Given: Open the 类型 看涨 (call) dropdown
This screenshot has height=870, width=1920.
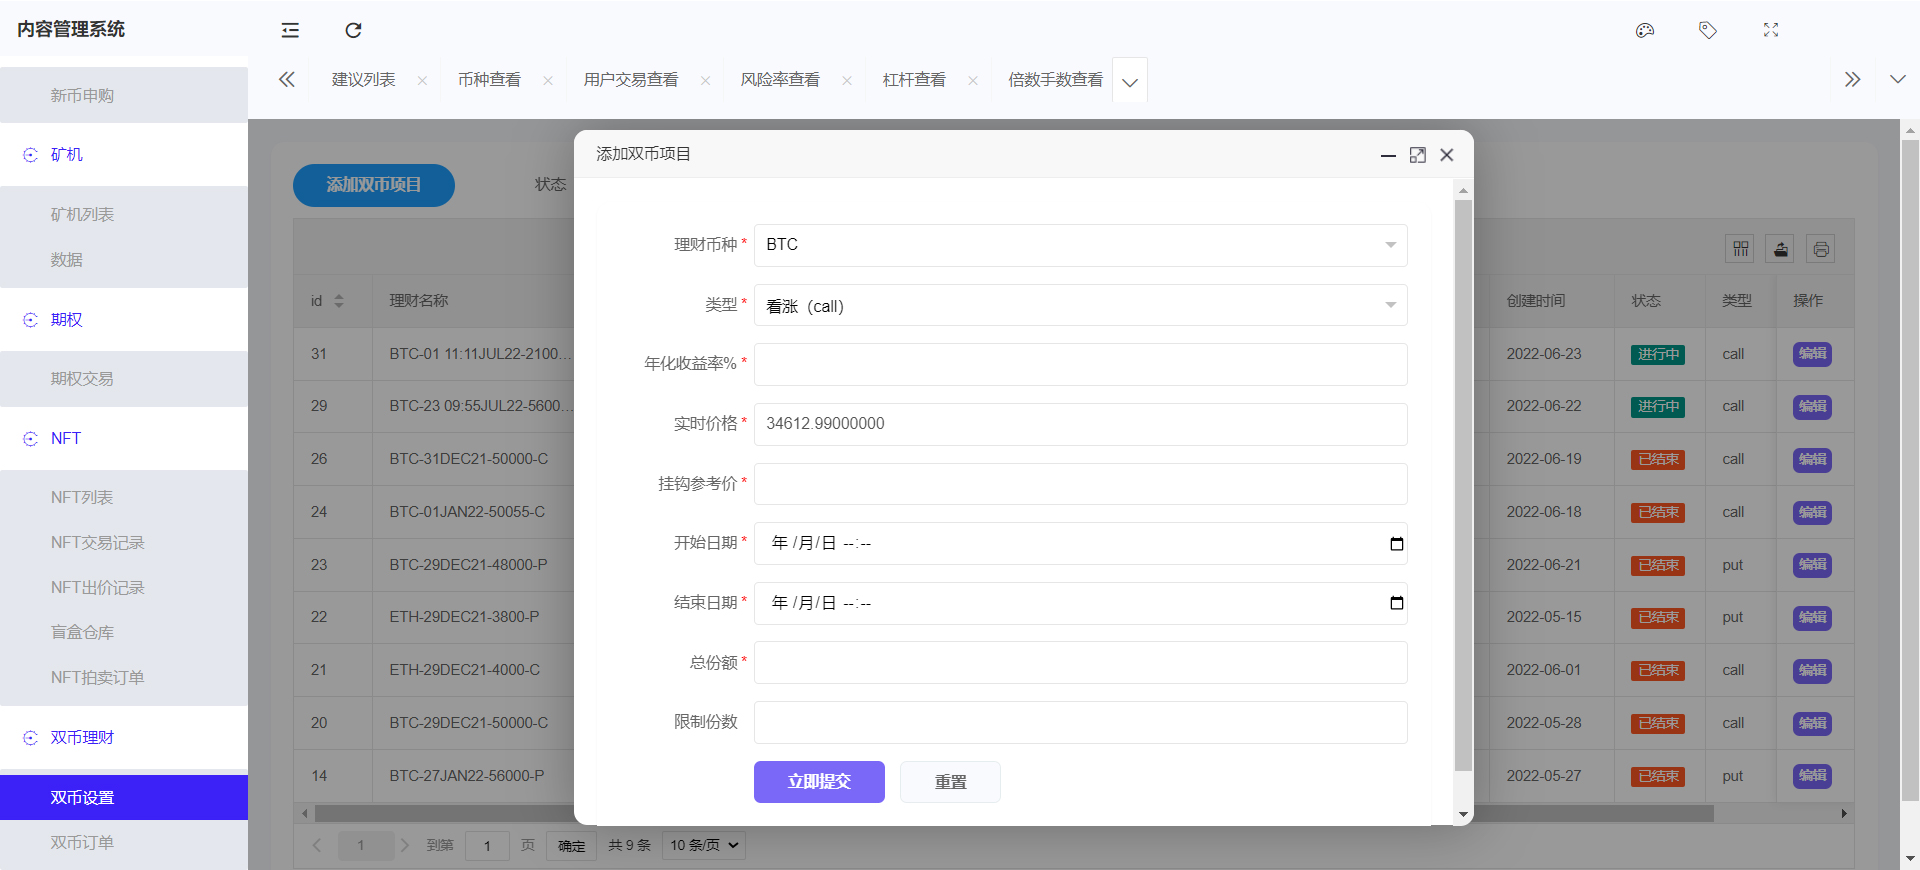Looking at the screenshot, I should (x=1080, y=306).
